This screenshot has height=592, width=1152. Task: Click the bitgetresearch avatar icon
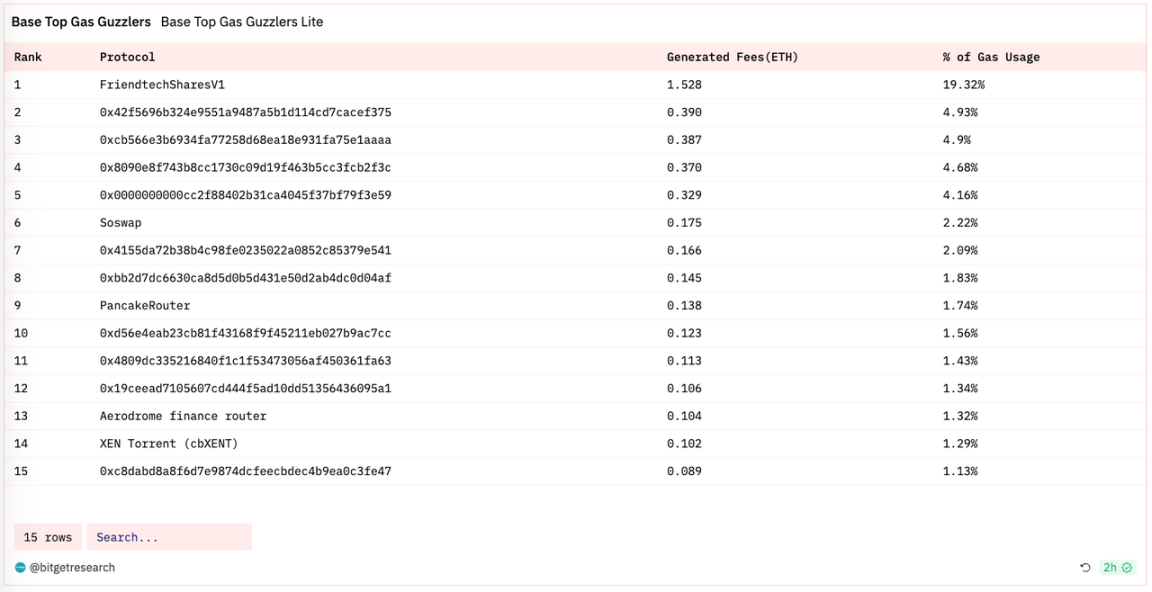(x=20, y=568)
